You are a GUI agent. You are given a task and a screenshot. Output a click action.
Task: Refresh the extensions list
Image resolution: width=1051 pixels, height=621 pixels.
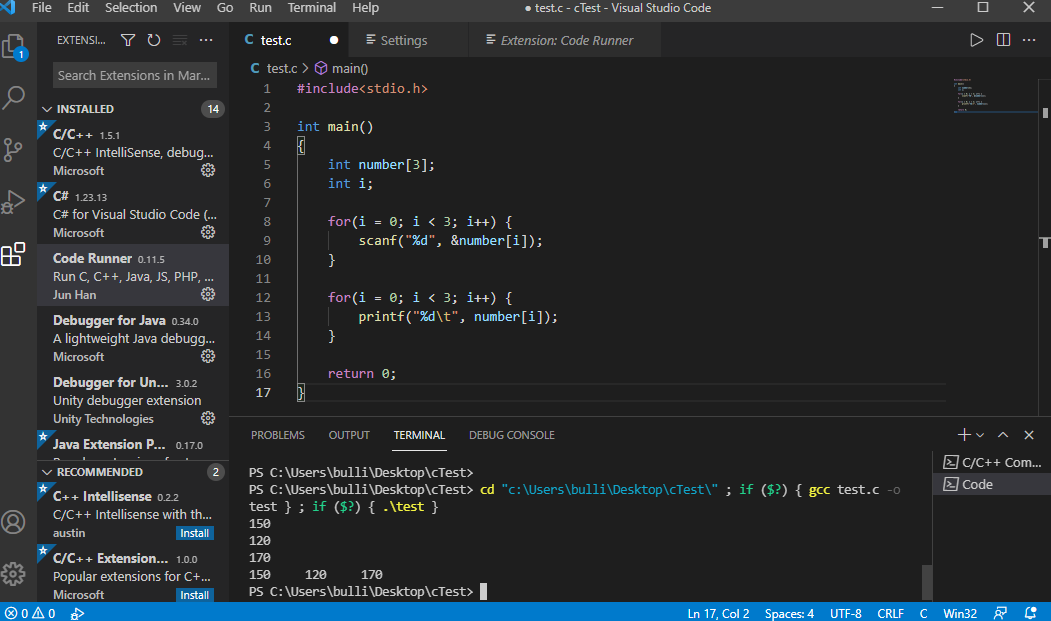click(x=153, y=40)
